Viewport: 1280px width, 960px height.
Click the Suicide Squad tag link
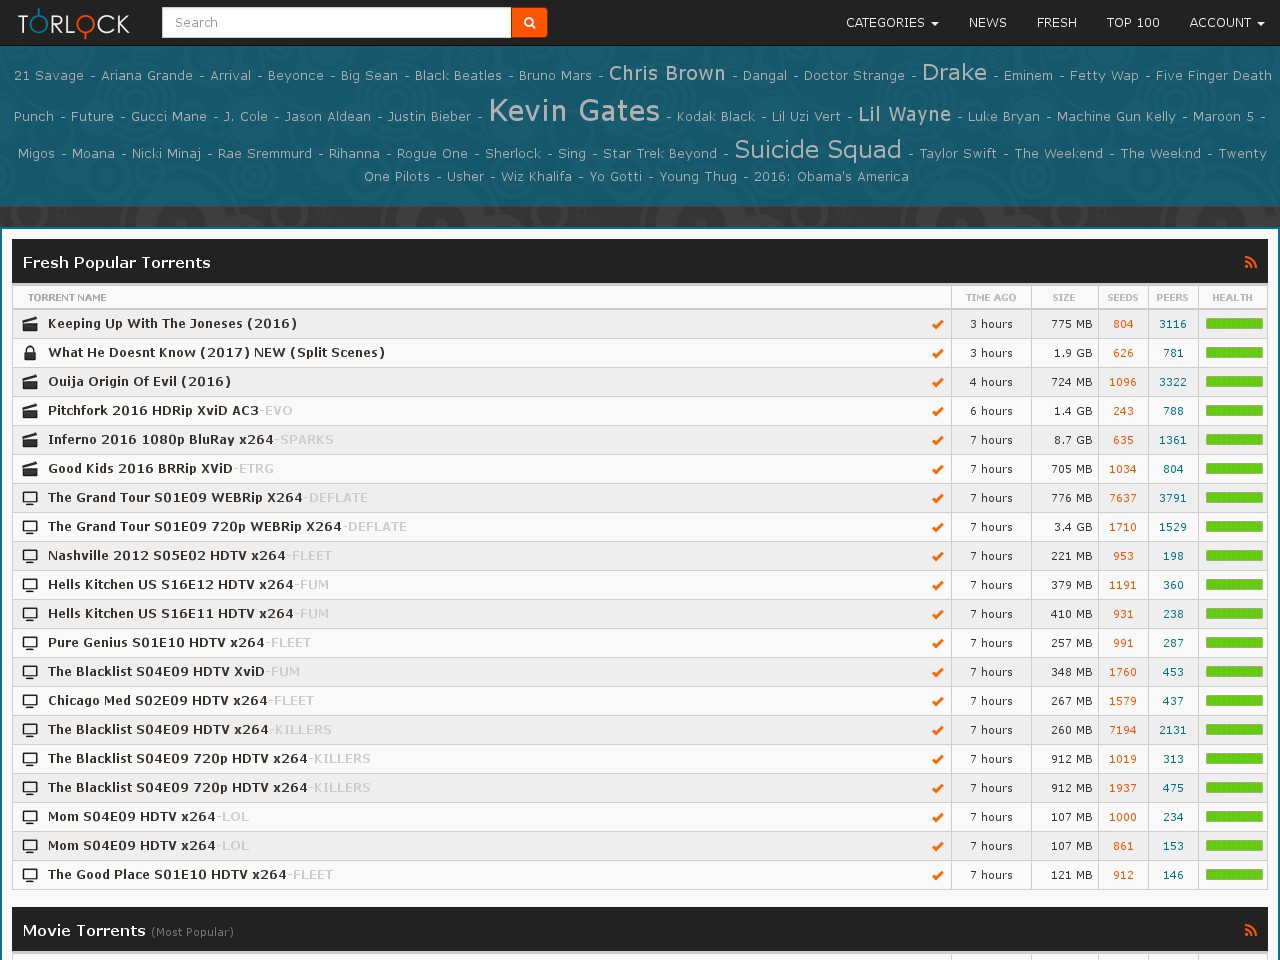pos(817,150)
